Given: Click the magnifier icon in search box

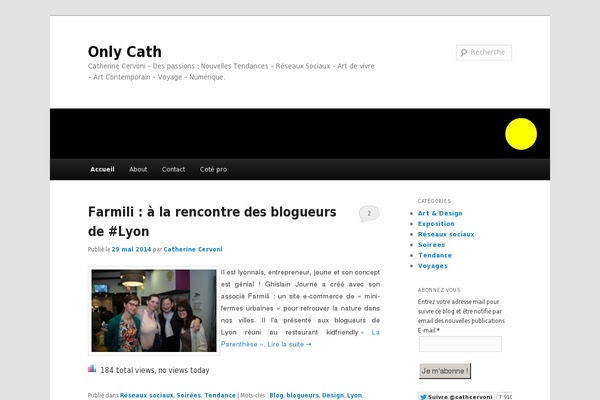Looking at the screenshot, I should point(464,52).
